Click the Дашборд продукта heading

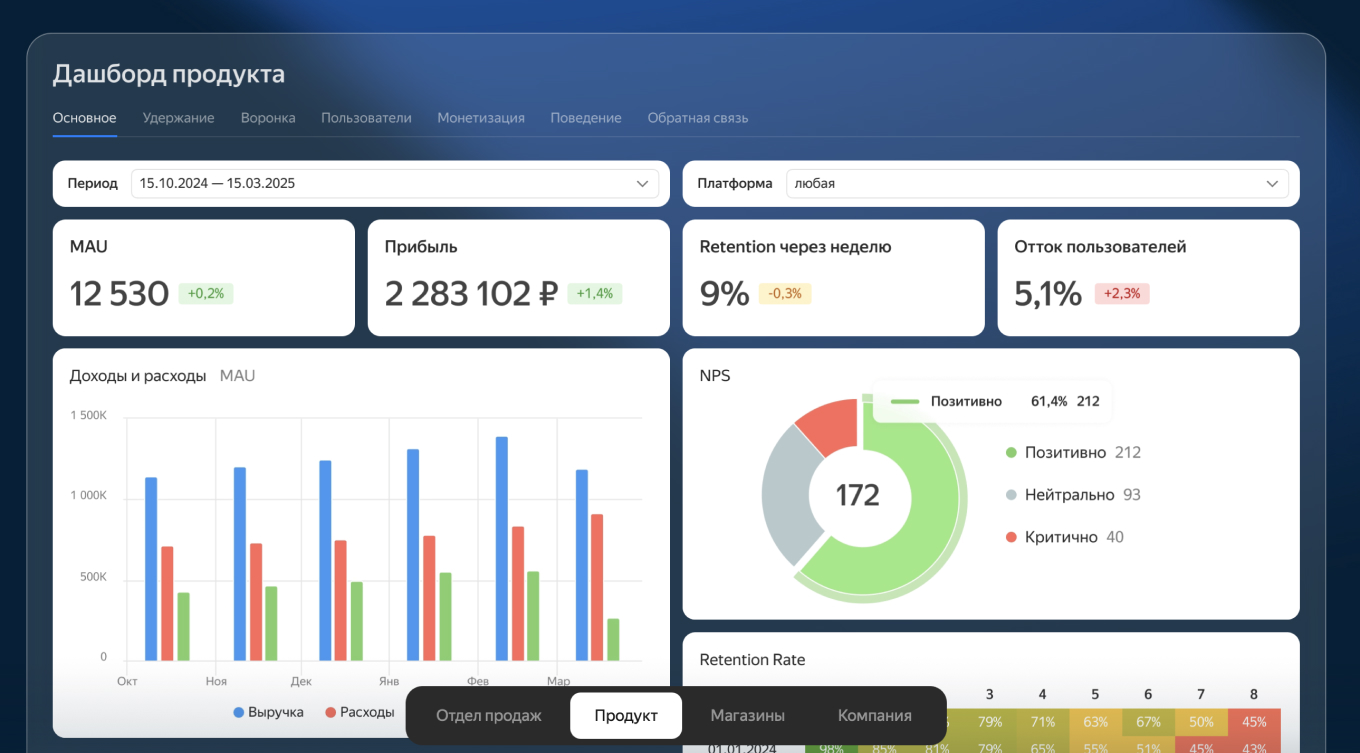point(168,74)
